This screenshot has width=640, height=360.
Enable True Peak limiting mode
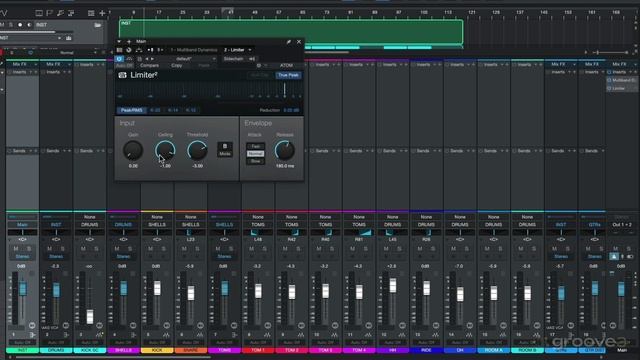tap(288, 75)
